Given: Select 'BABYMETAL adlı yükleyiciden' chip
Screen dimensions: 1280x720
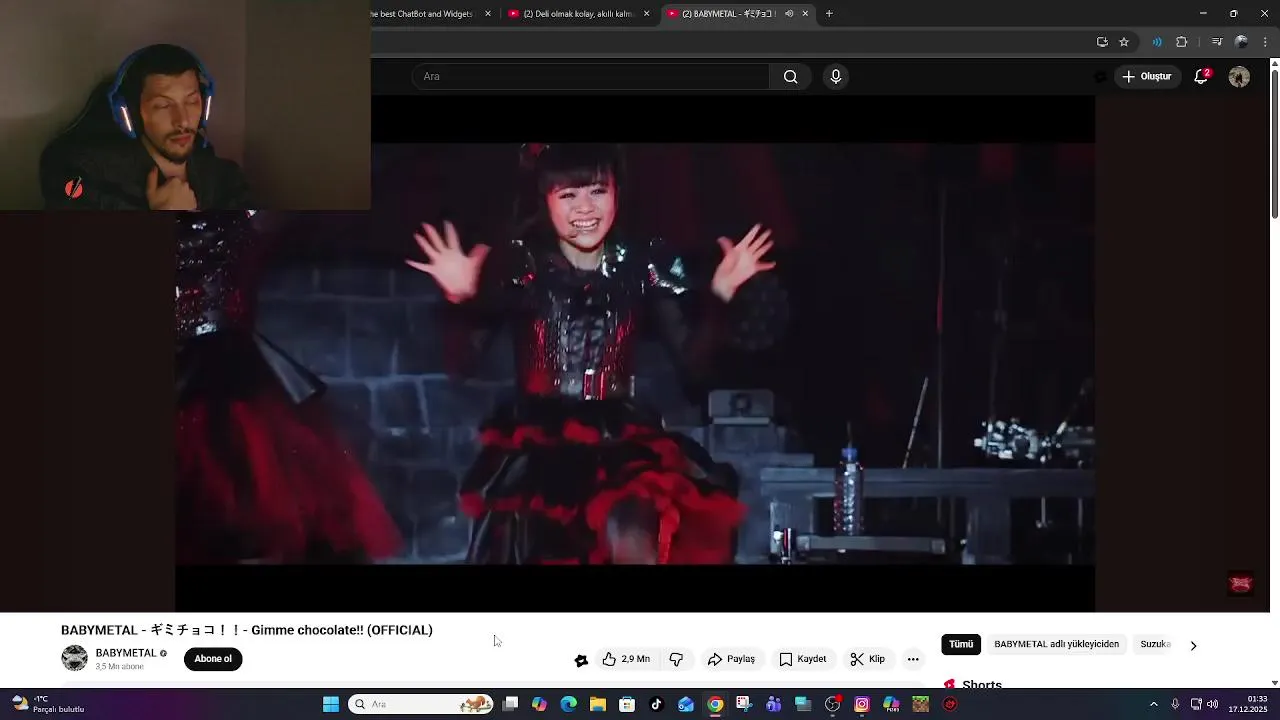Looking at the screenshot, I should (x=1056, y=644).
